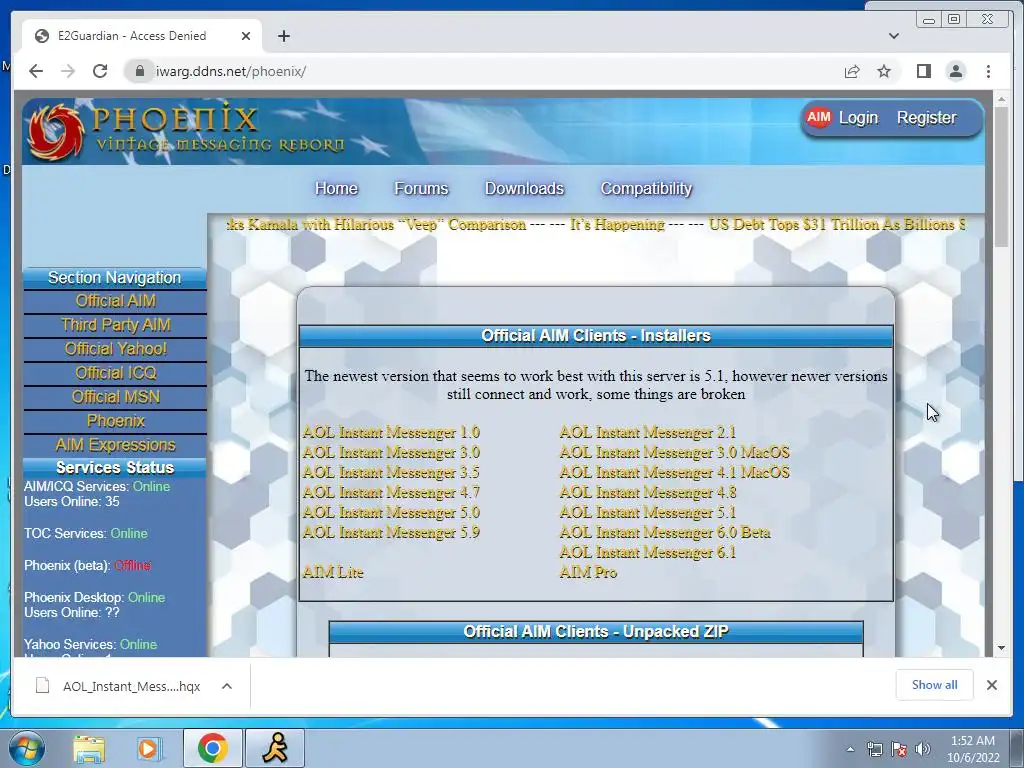The image size is (1024, 768).
Task: Download AOL Instant Messenger 3.0 MacOS
Action: point(675,453)
